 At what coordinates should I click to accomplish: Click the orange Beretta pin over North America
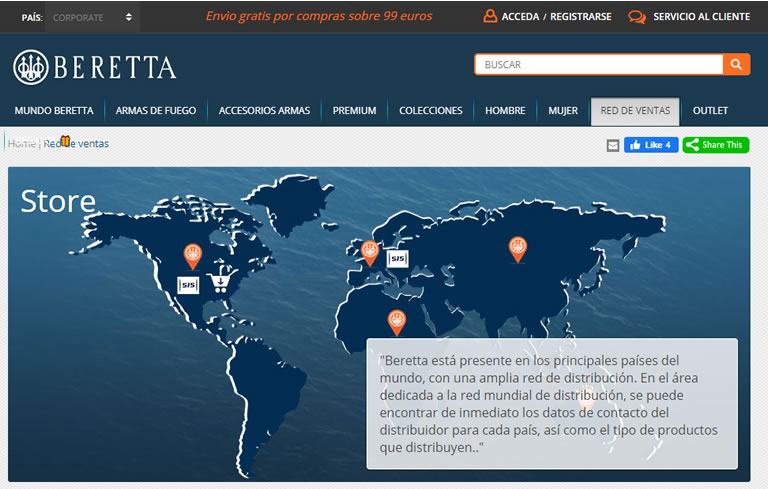[x=192, y=256]
